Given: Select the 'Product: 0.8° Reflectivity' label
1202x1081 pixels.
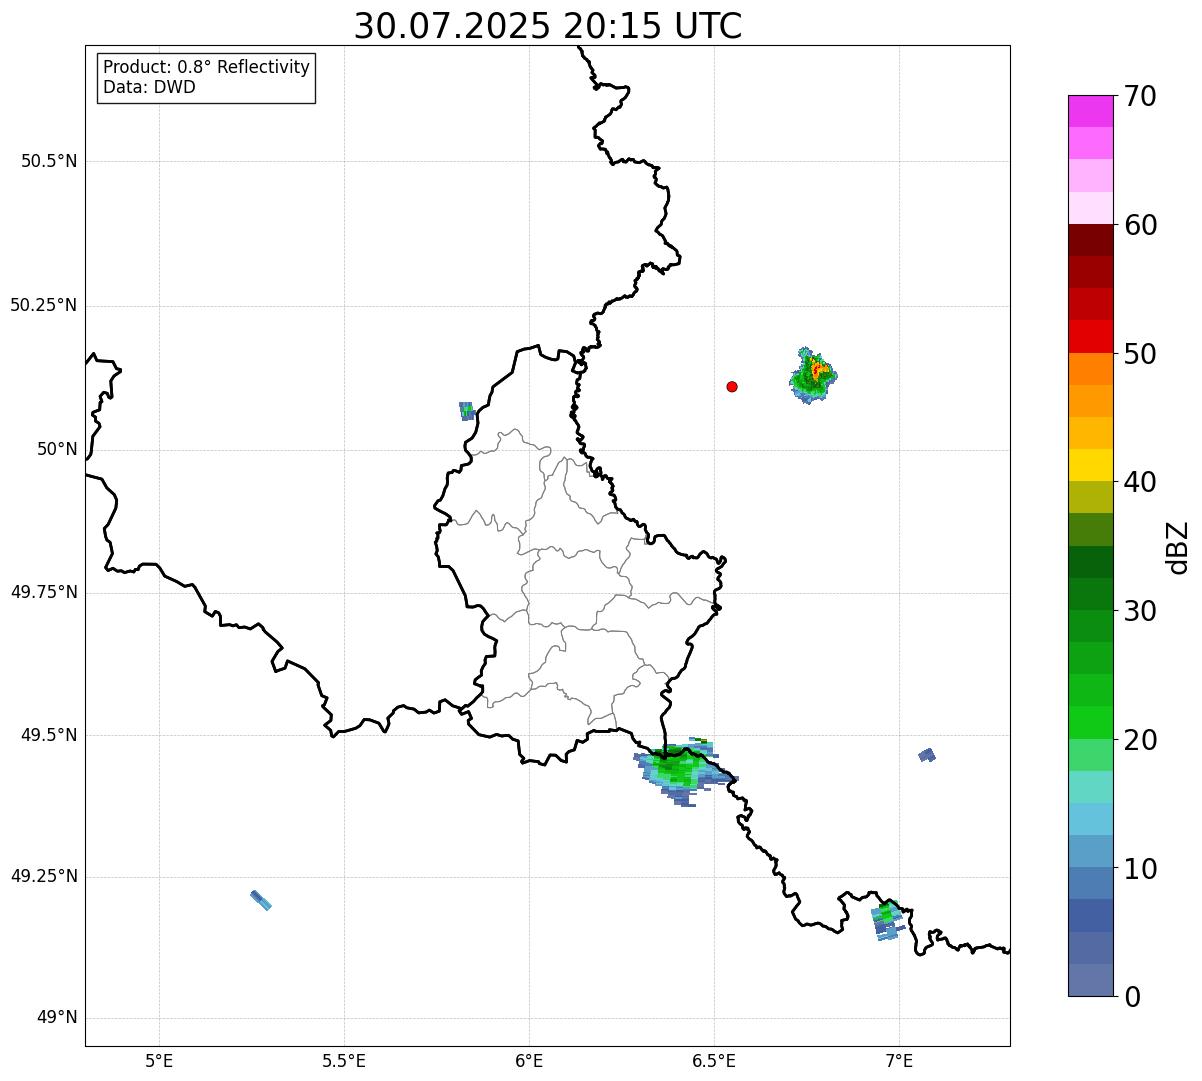Looking at the screenshot, I should pyautogui.click(x=207, y=67).
